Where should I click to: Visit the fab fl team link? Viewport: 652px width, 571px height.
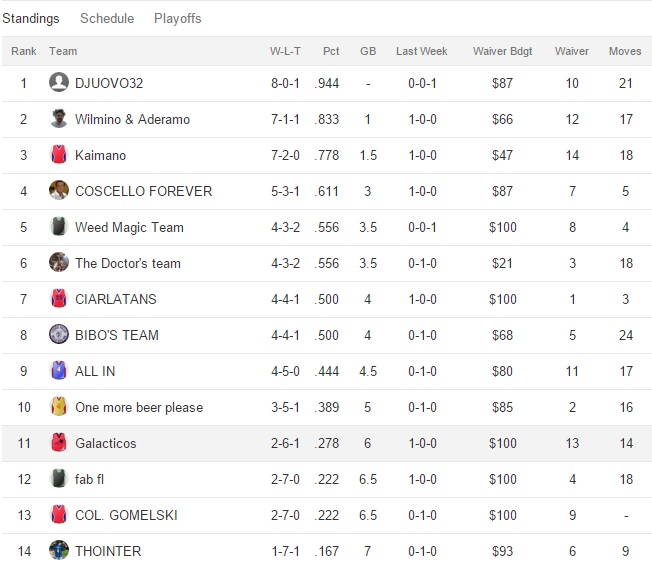[x=89, y=479]
